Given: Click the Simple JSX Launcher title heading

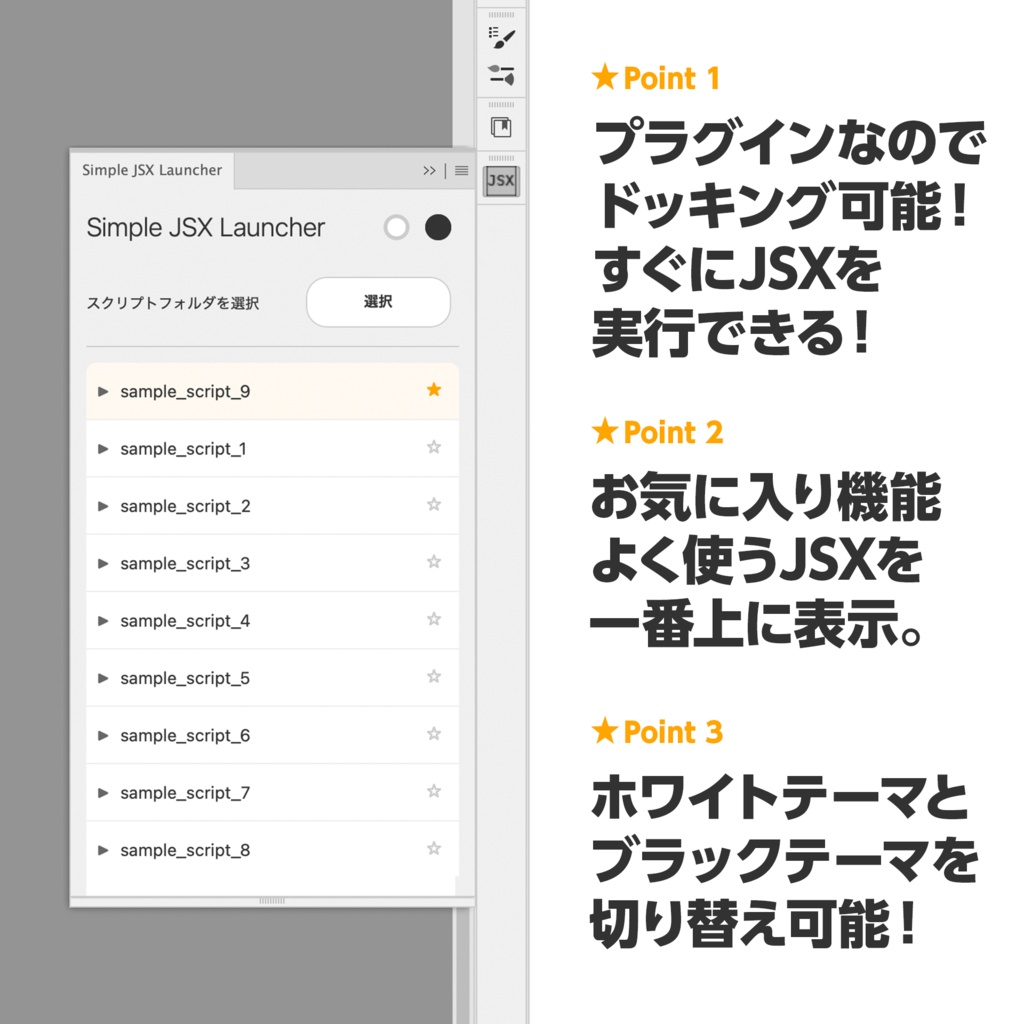Looking at the screenshot, I should click(204, 228).
